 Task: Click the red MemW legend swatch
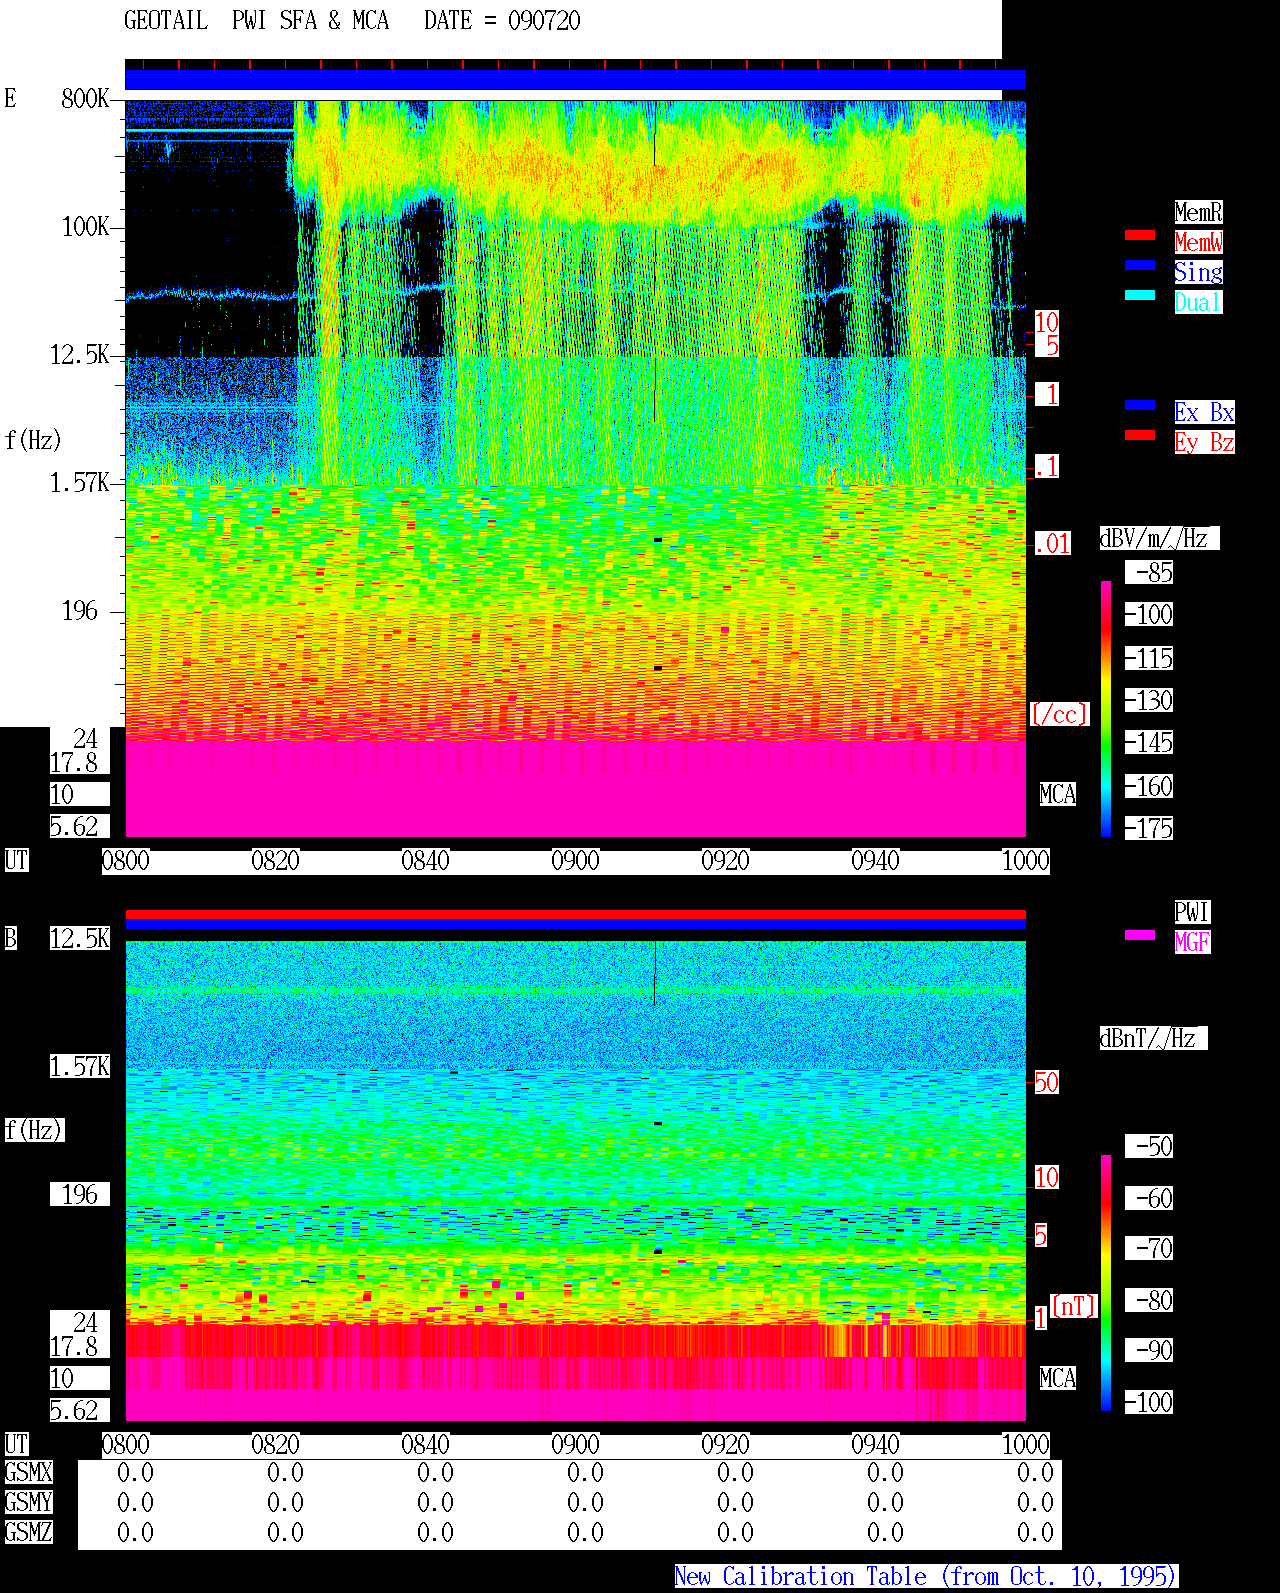pyautogui.click(x=1140, y=235)
